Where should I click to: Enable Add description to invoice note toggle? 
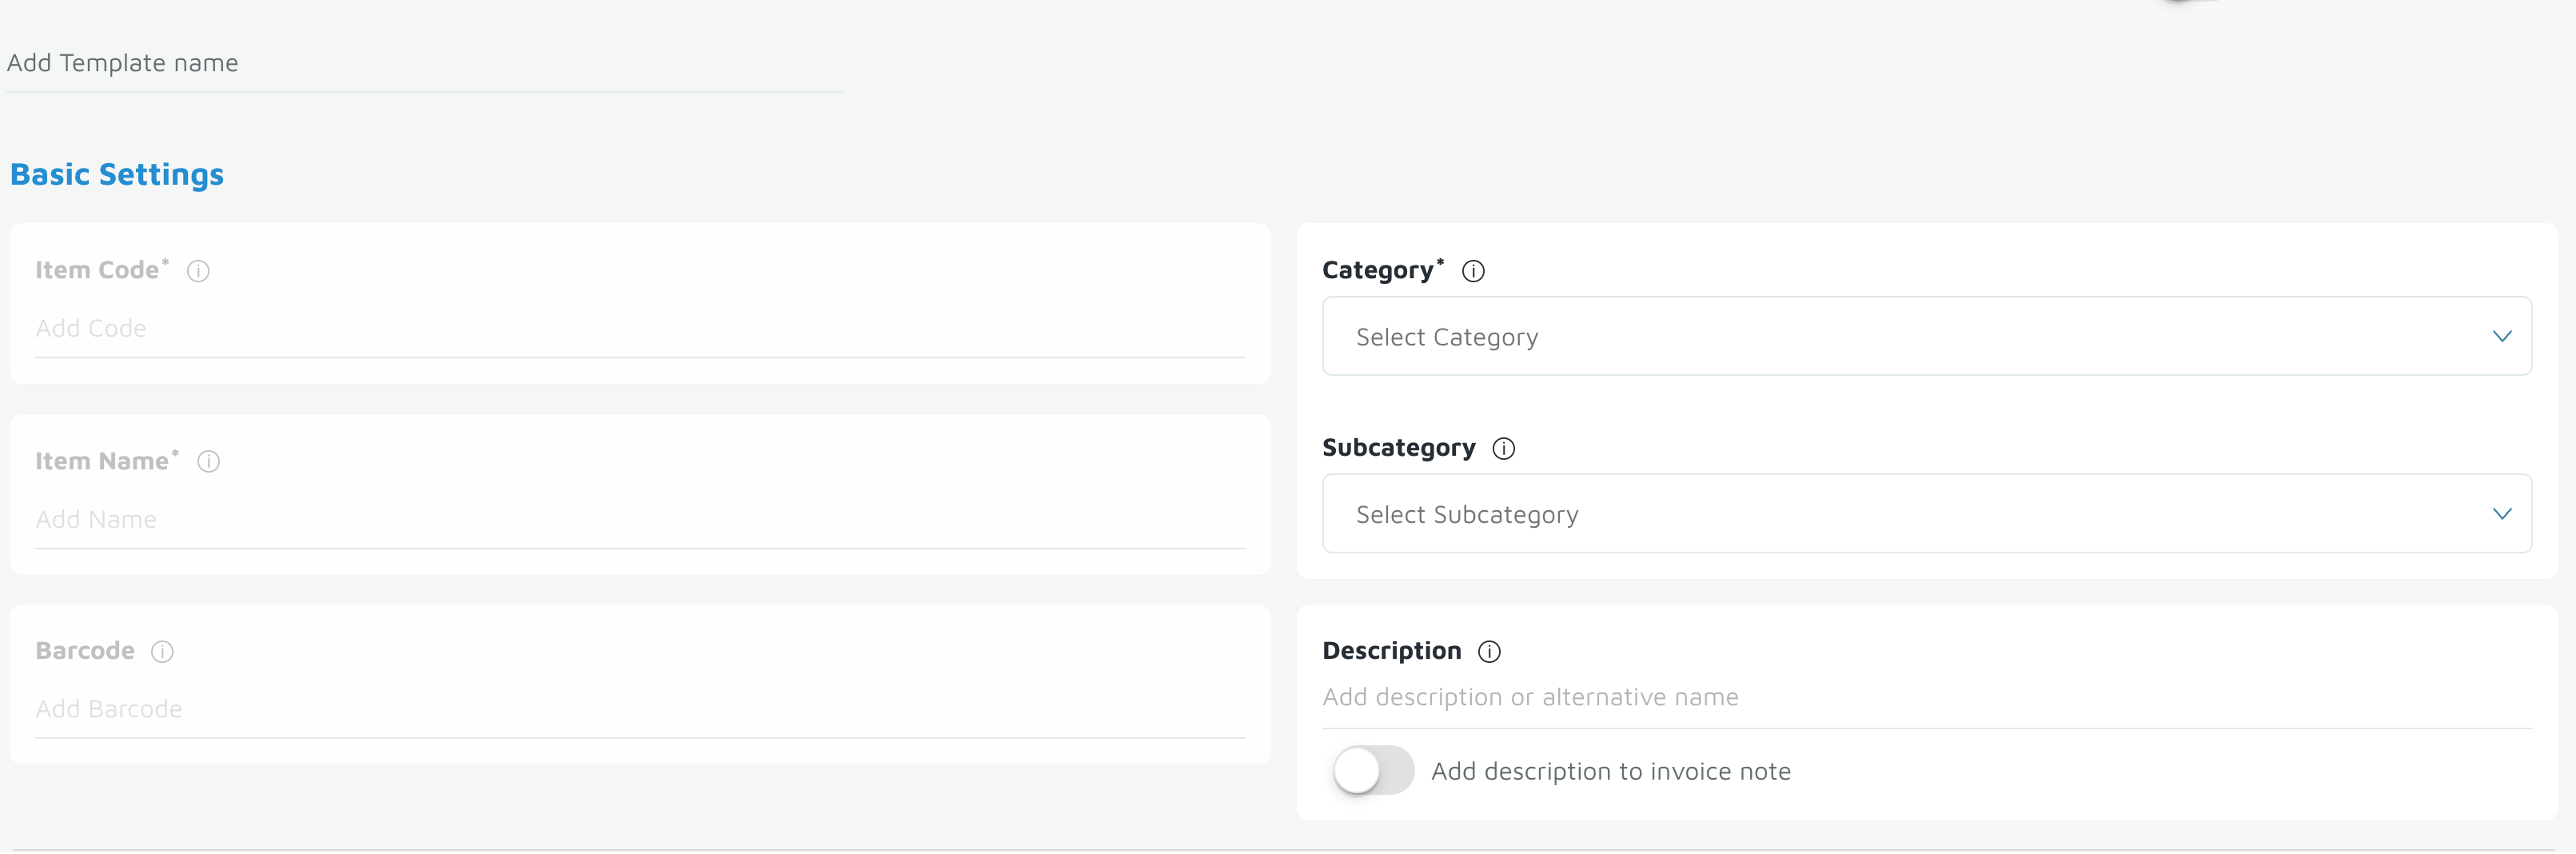[1373, 771]
